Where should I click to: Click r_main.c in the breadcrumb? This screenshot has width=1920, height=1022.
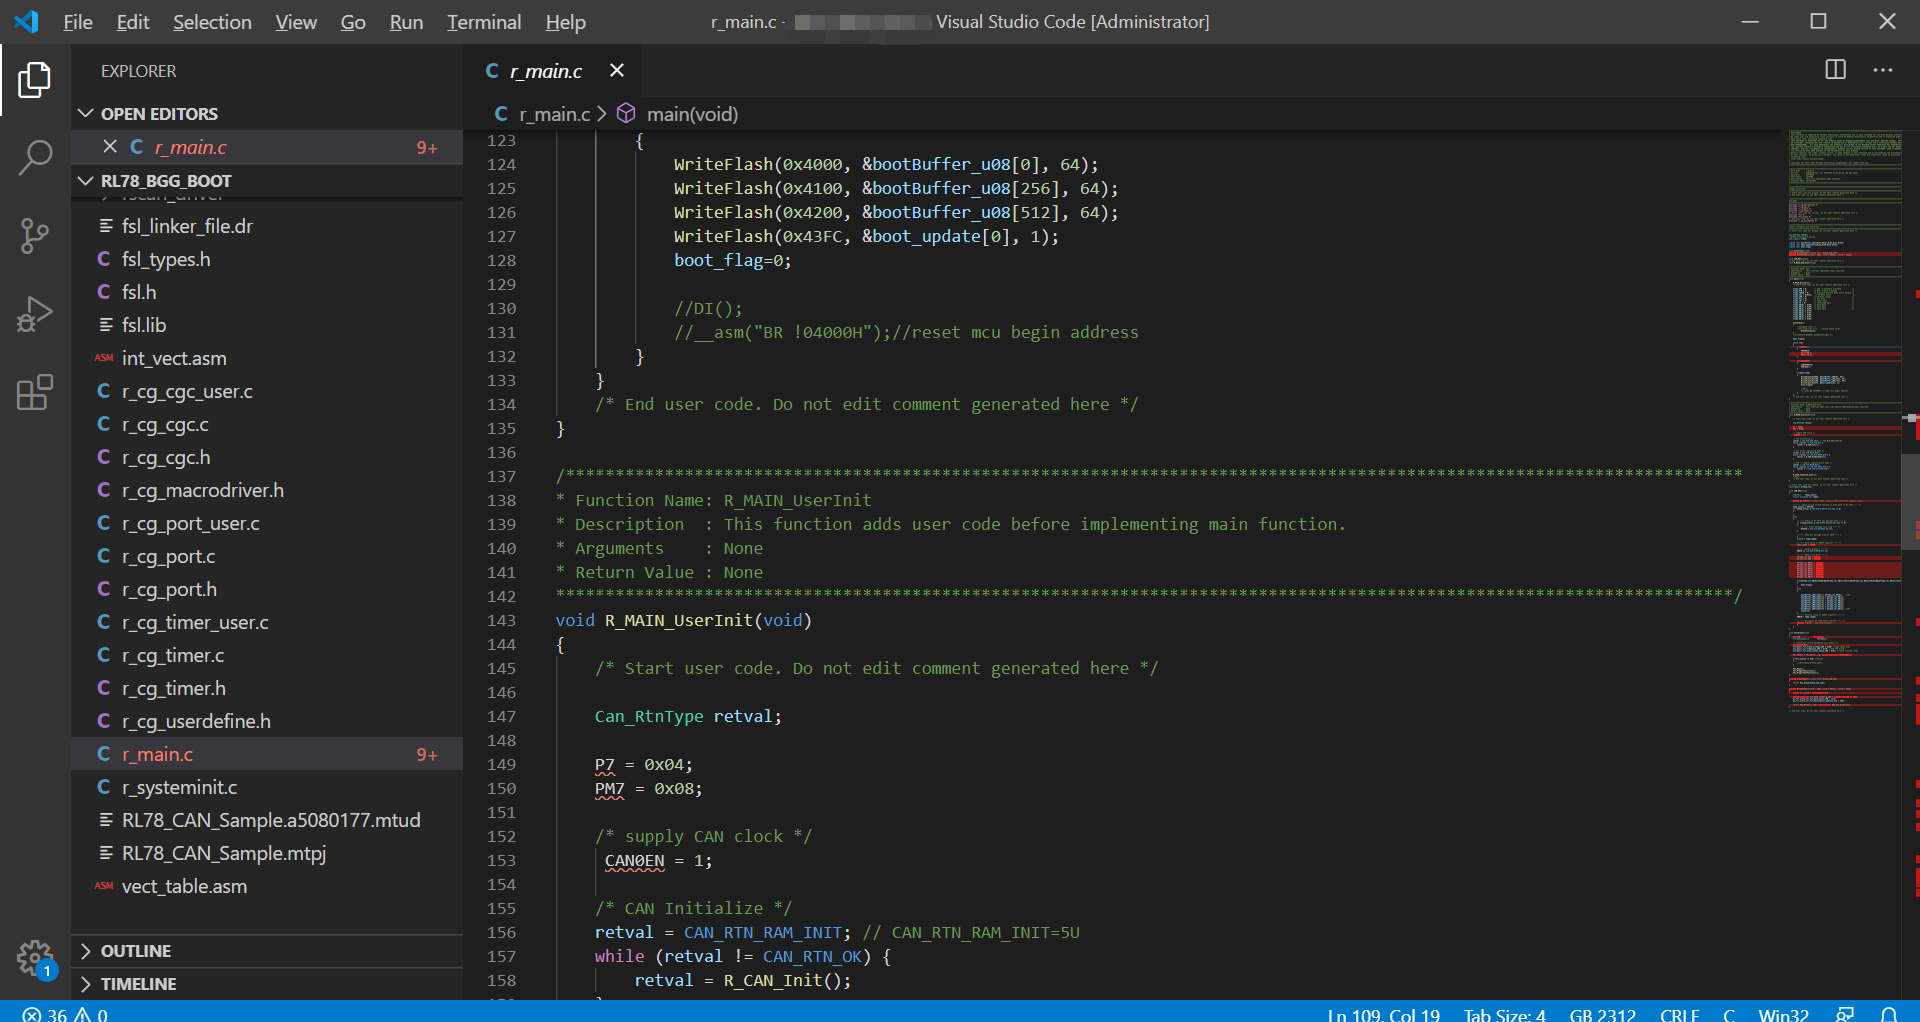[554, 114]
